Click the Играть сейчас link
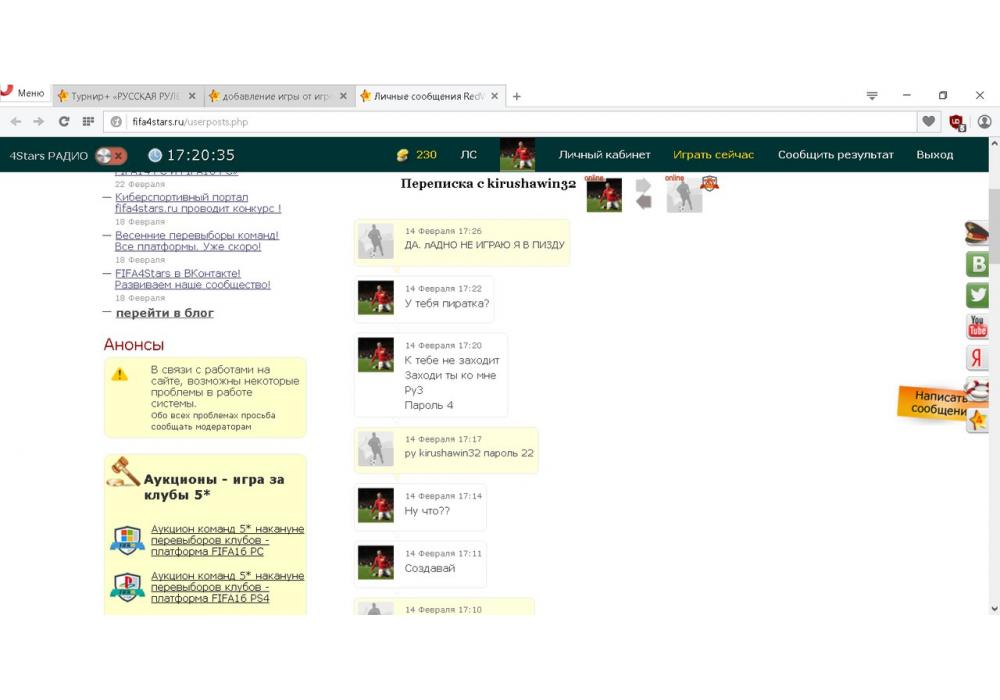1000x700 pixels. pos(713,155)
